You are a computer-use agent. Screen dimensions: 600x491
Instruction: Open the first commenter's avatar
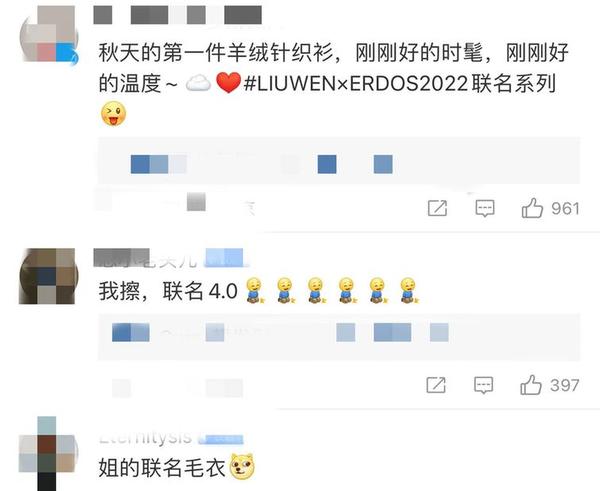[x=49, y=34]
